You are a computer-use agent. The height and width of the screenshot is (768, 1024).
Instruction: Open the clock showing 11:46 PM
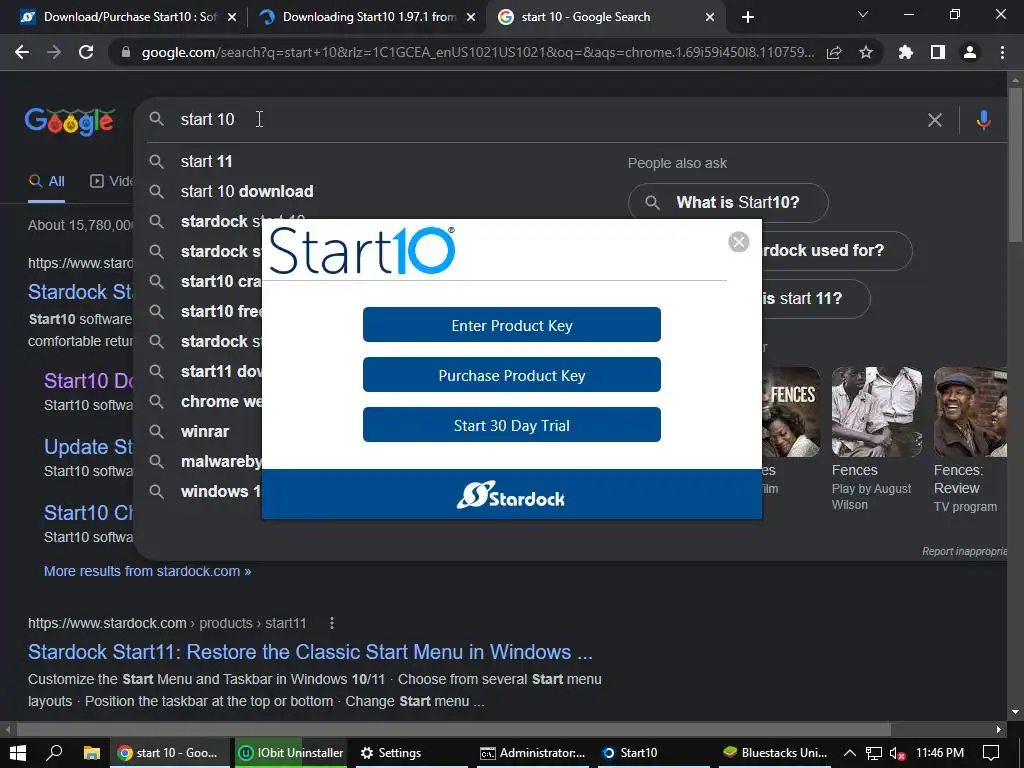tap(940, 753)
